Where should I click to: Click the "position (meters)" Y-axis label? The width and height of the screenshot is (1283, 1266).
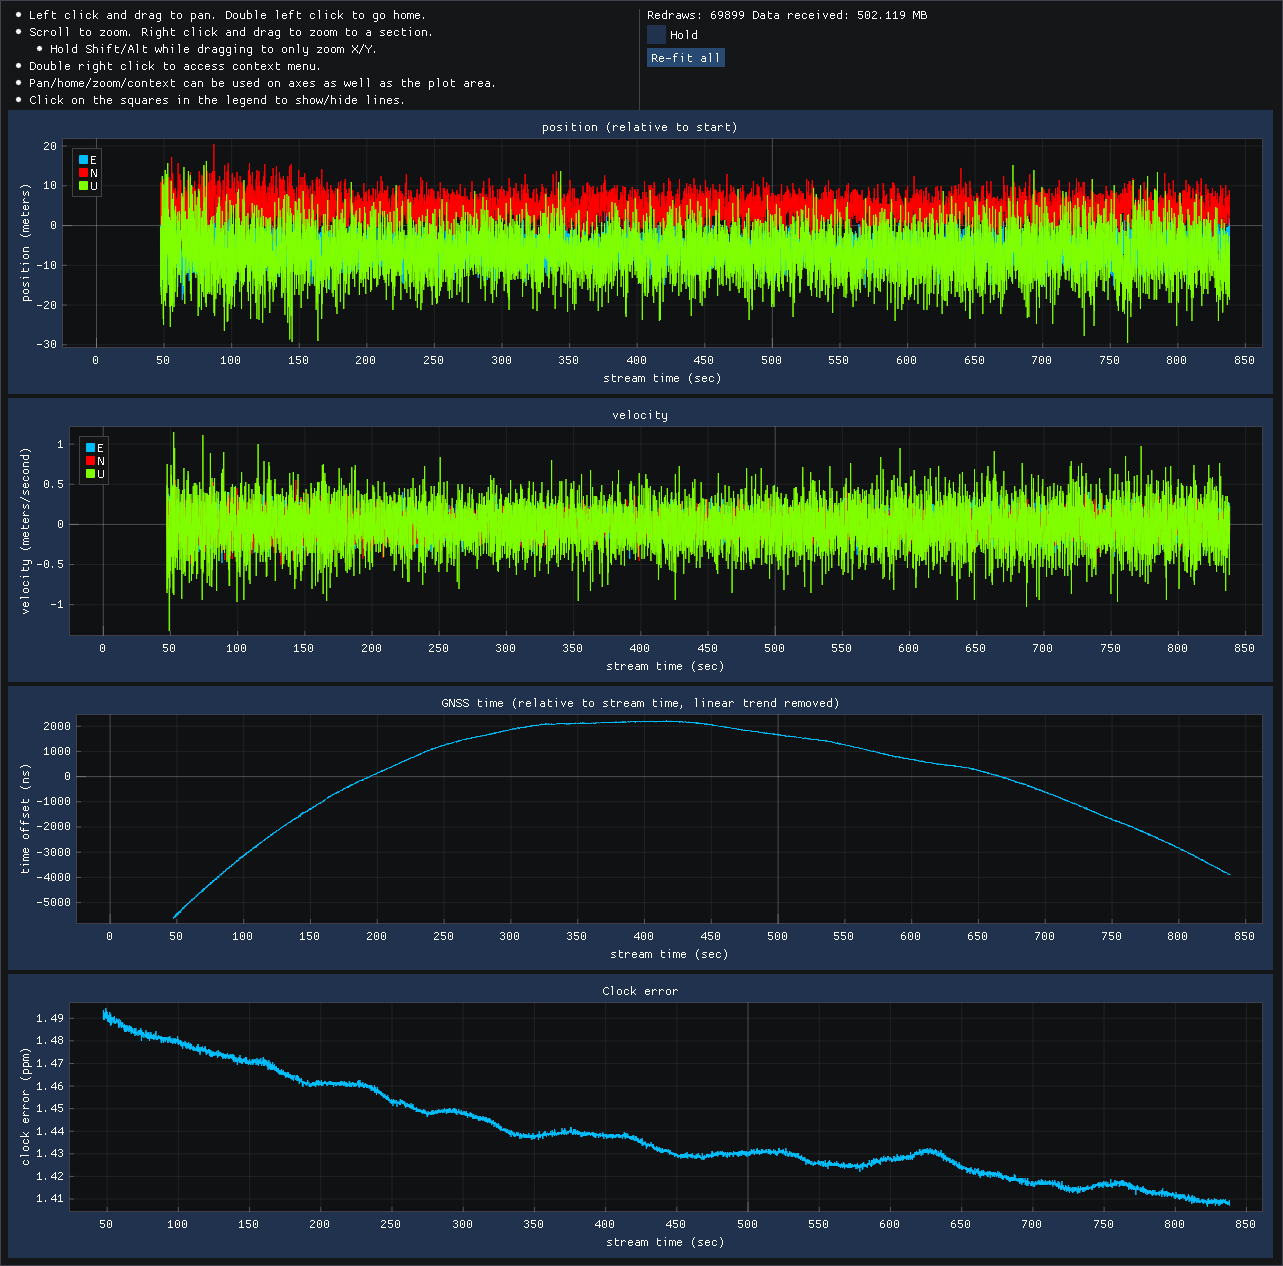pos(26,242)
